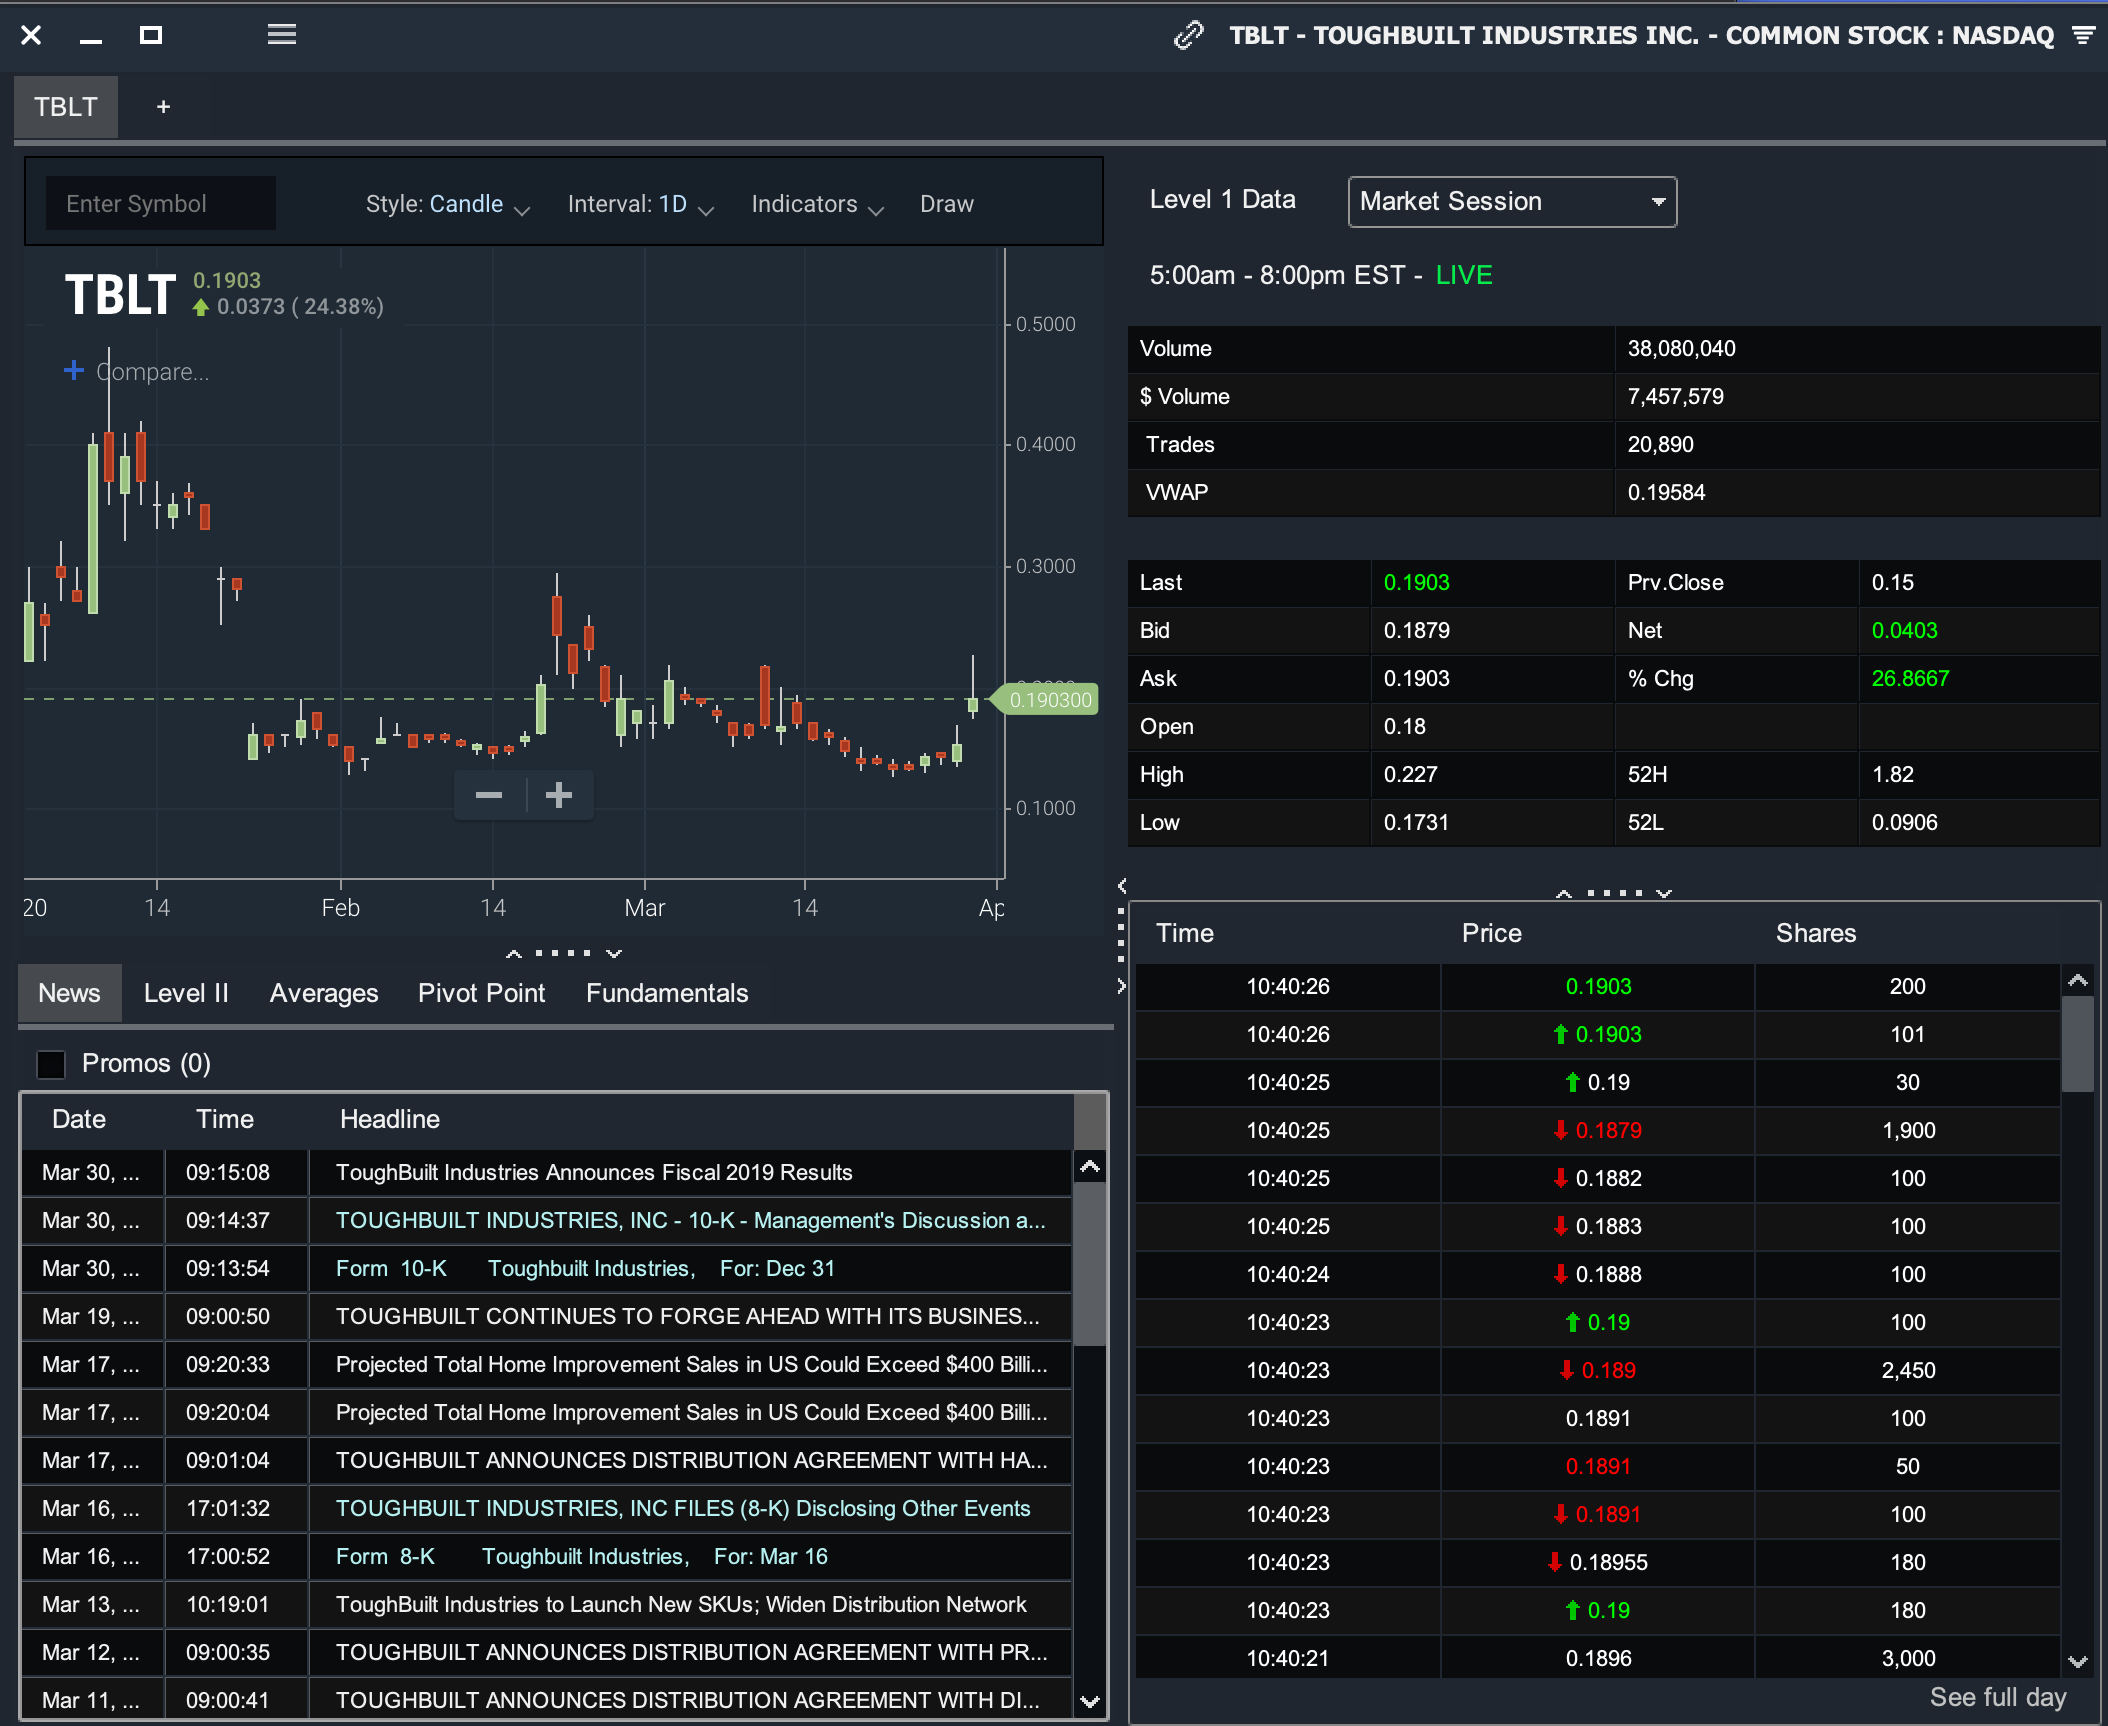2108x1726 pixels.
Task: Open the Indicators dropdown
Action: point(817,204)
